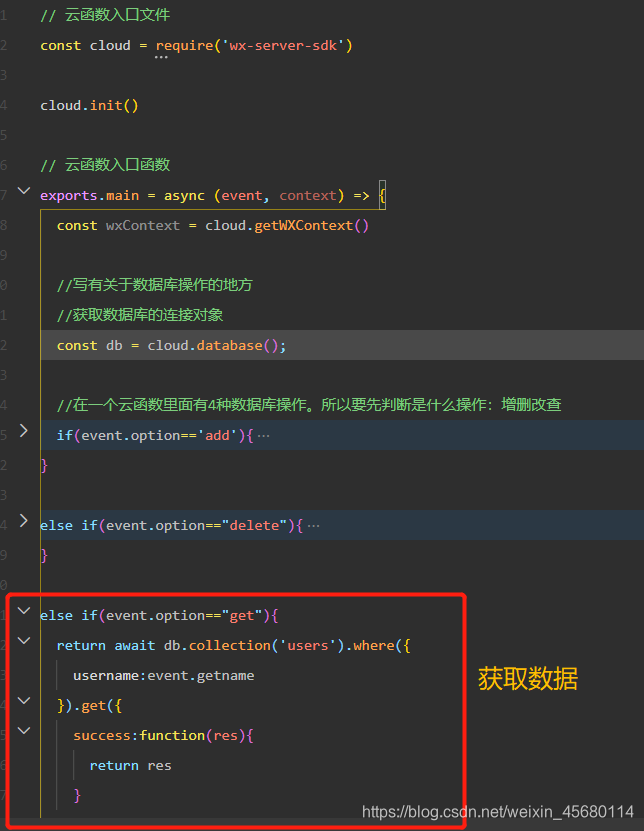Collapse the exports.main function fold arrow

[24, 190]
